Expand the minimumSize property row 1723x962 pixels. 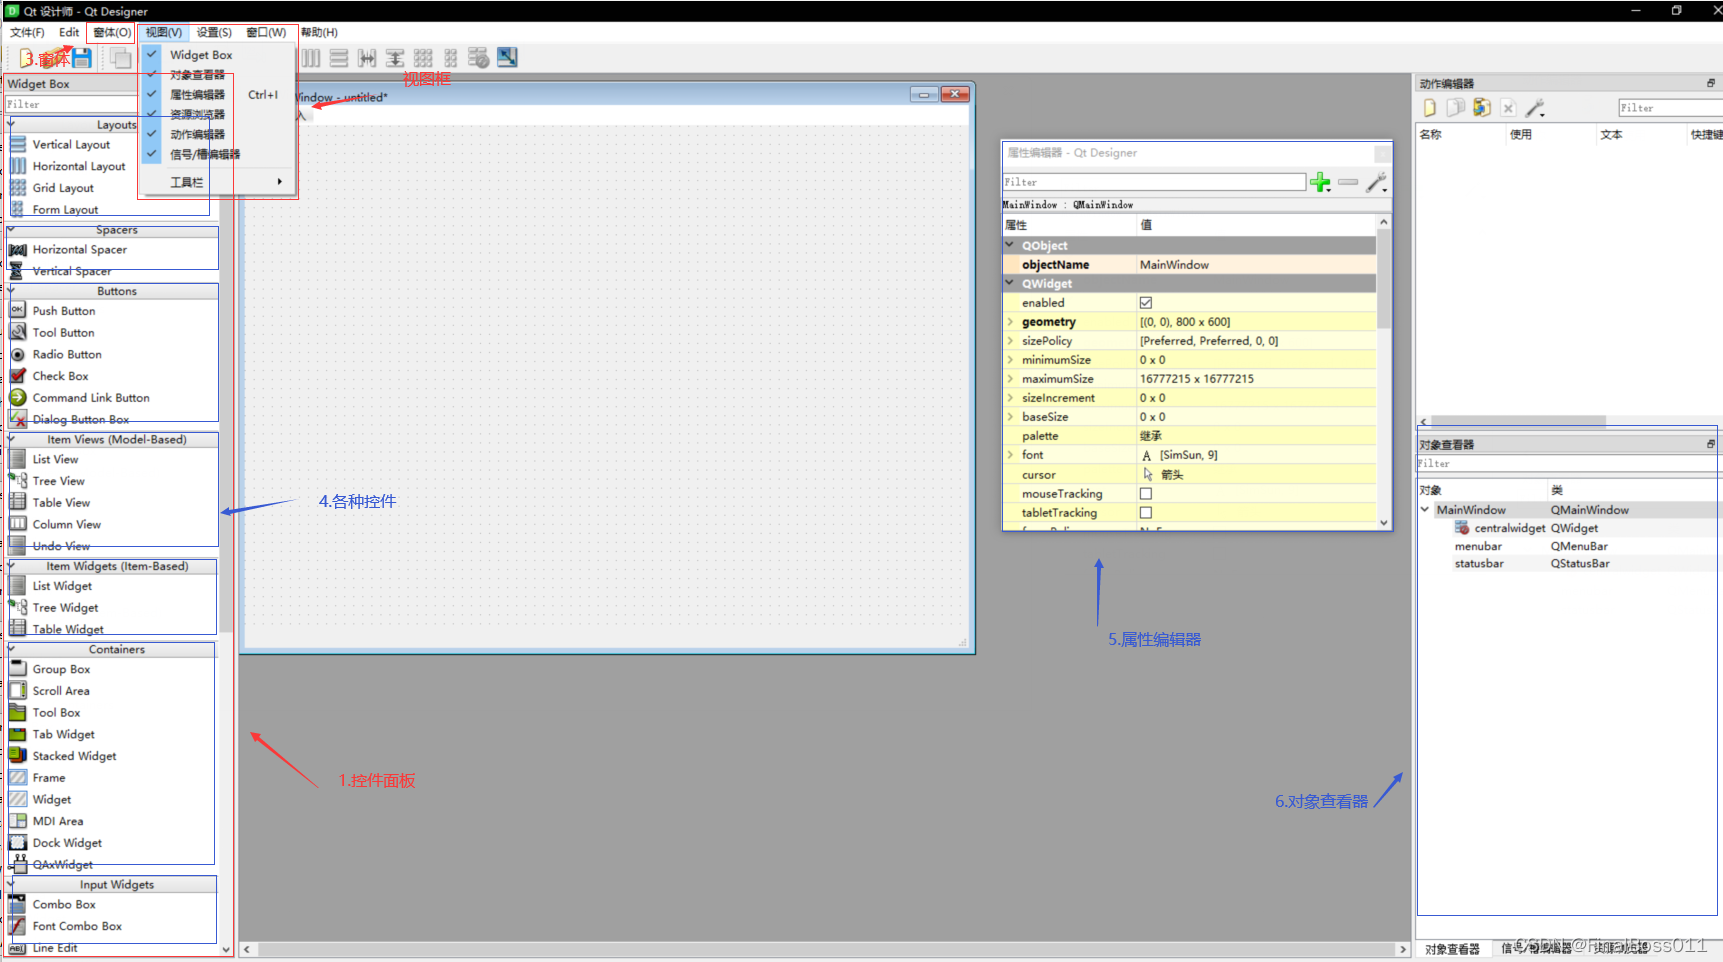[x=1011, y=360]
